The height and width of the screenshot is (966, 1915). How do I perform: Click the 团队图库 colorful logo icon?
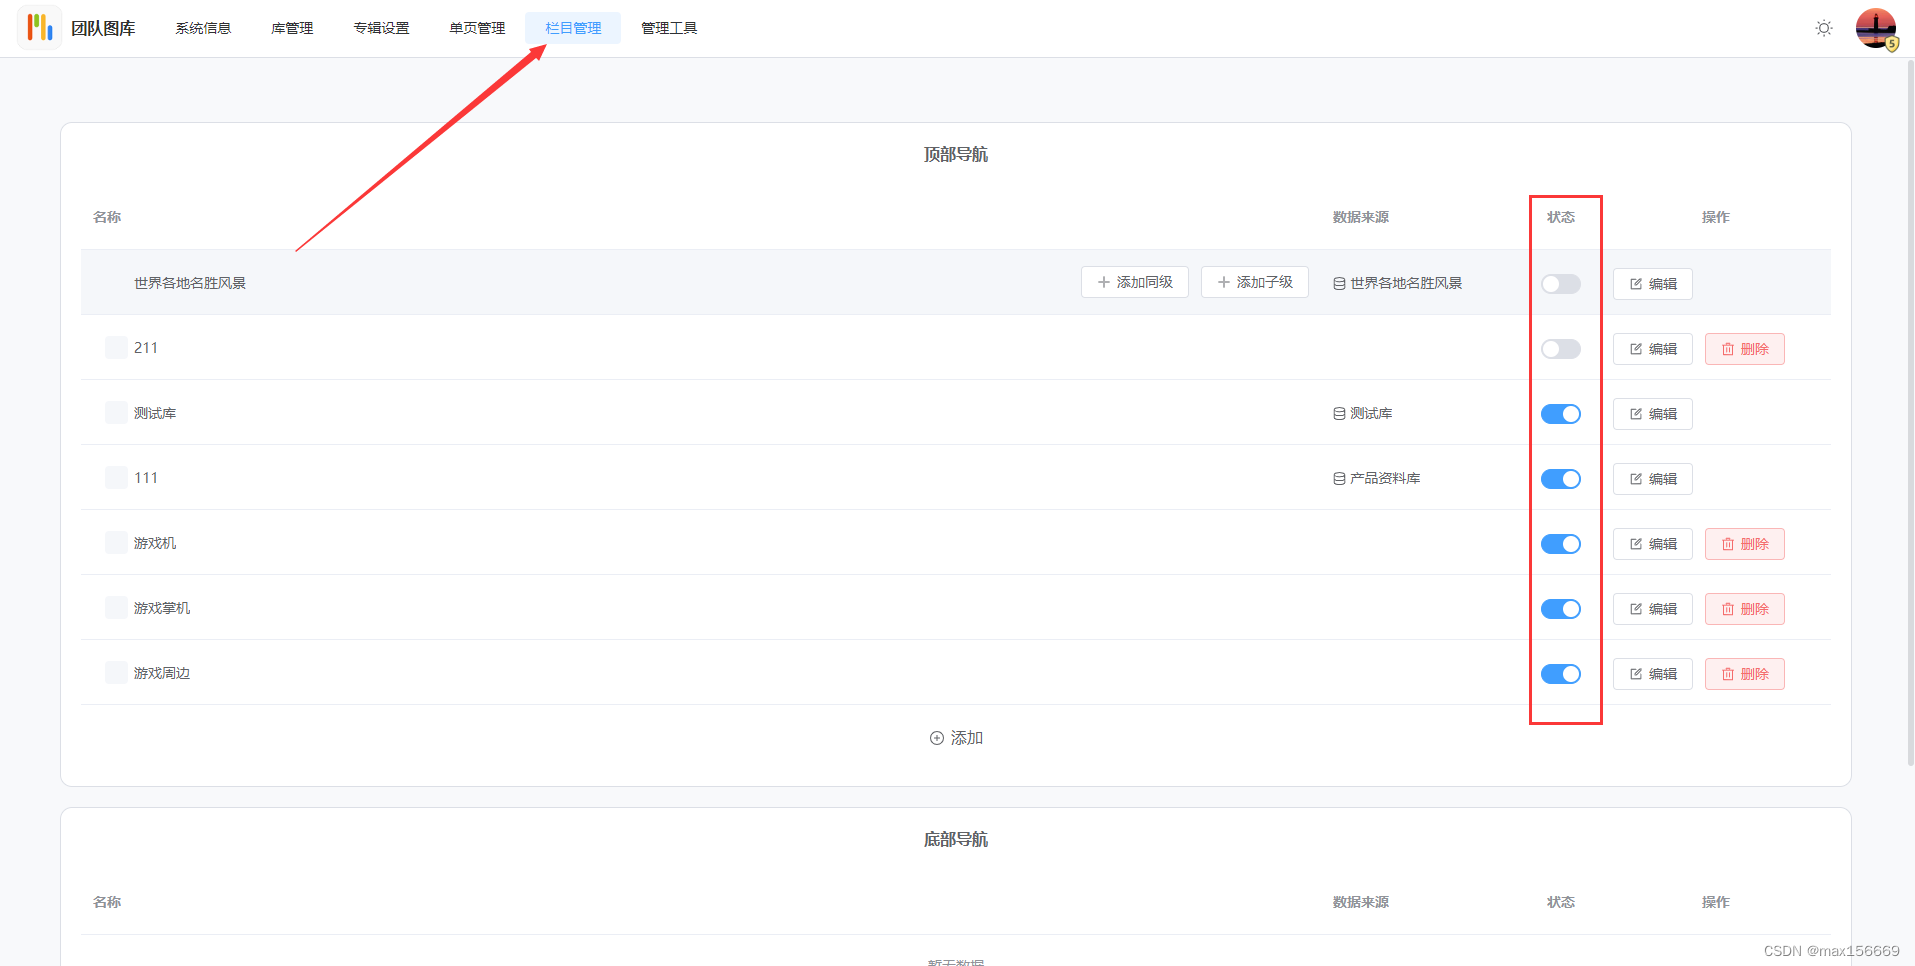40,27
